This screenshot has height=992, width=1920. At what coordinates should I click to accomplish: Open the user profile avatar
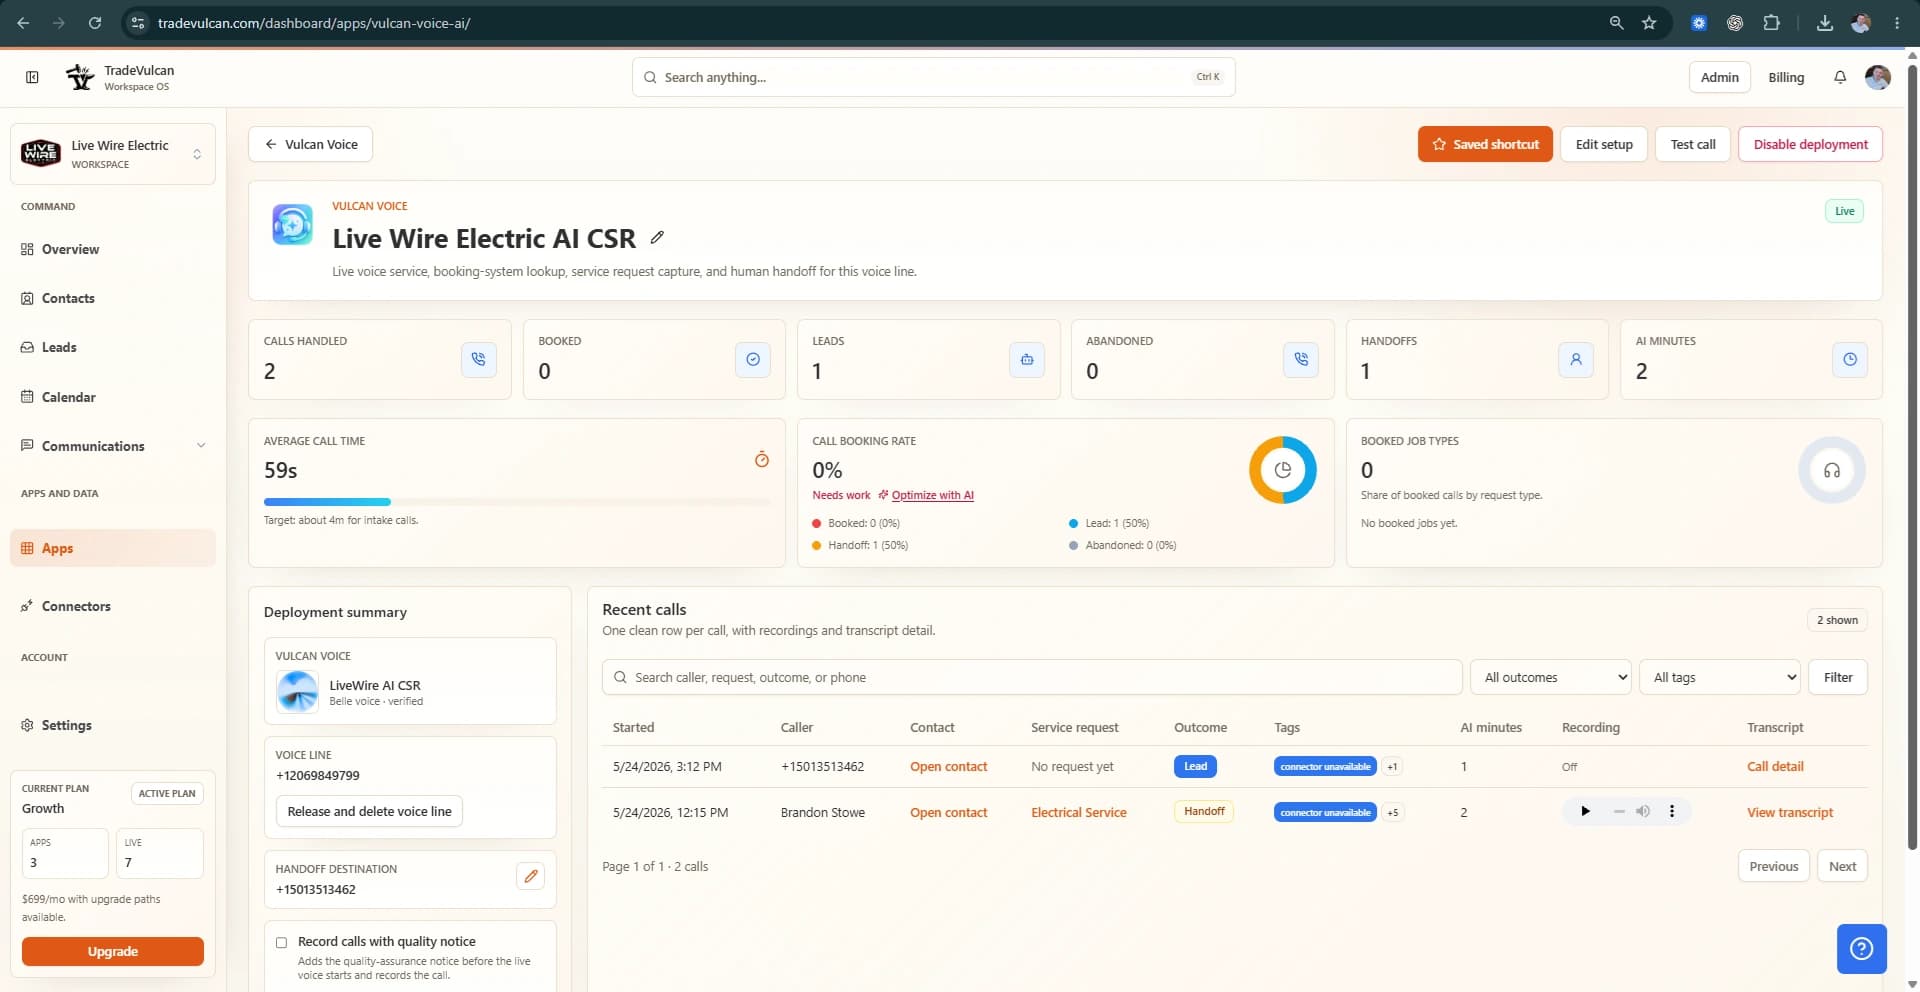[1878, 77]
